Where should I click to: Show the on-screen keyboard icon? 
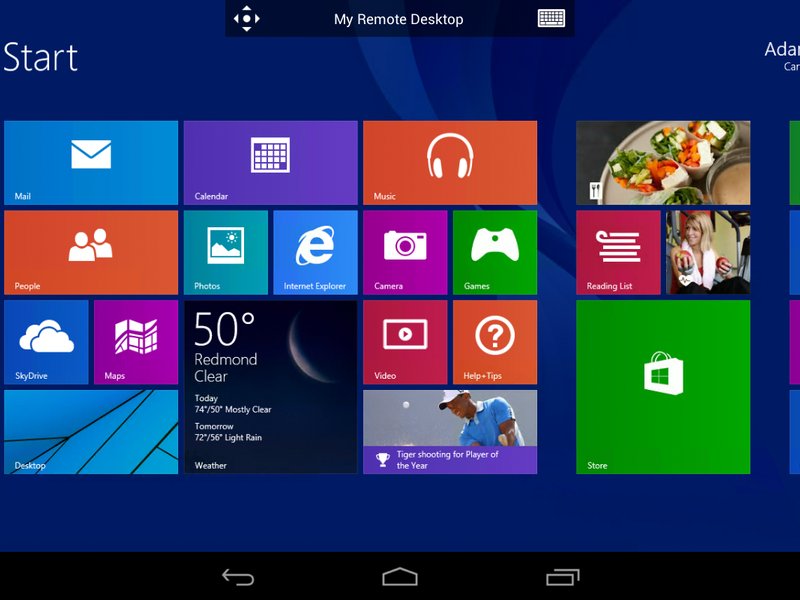[551, 18]
